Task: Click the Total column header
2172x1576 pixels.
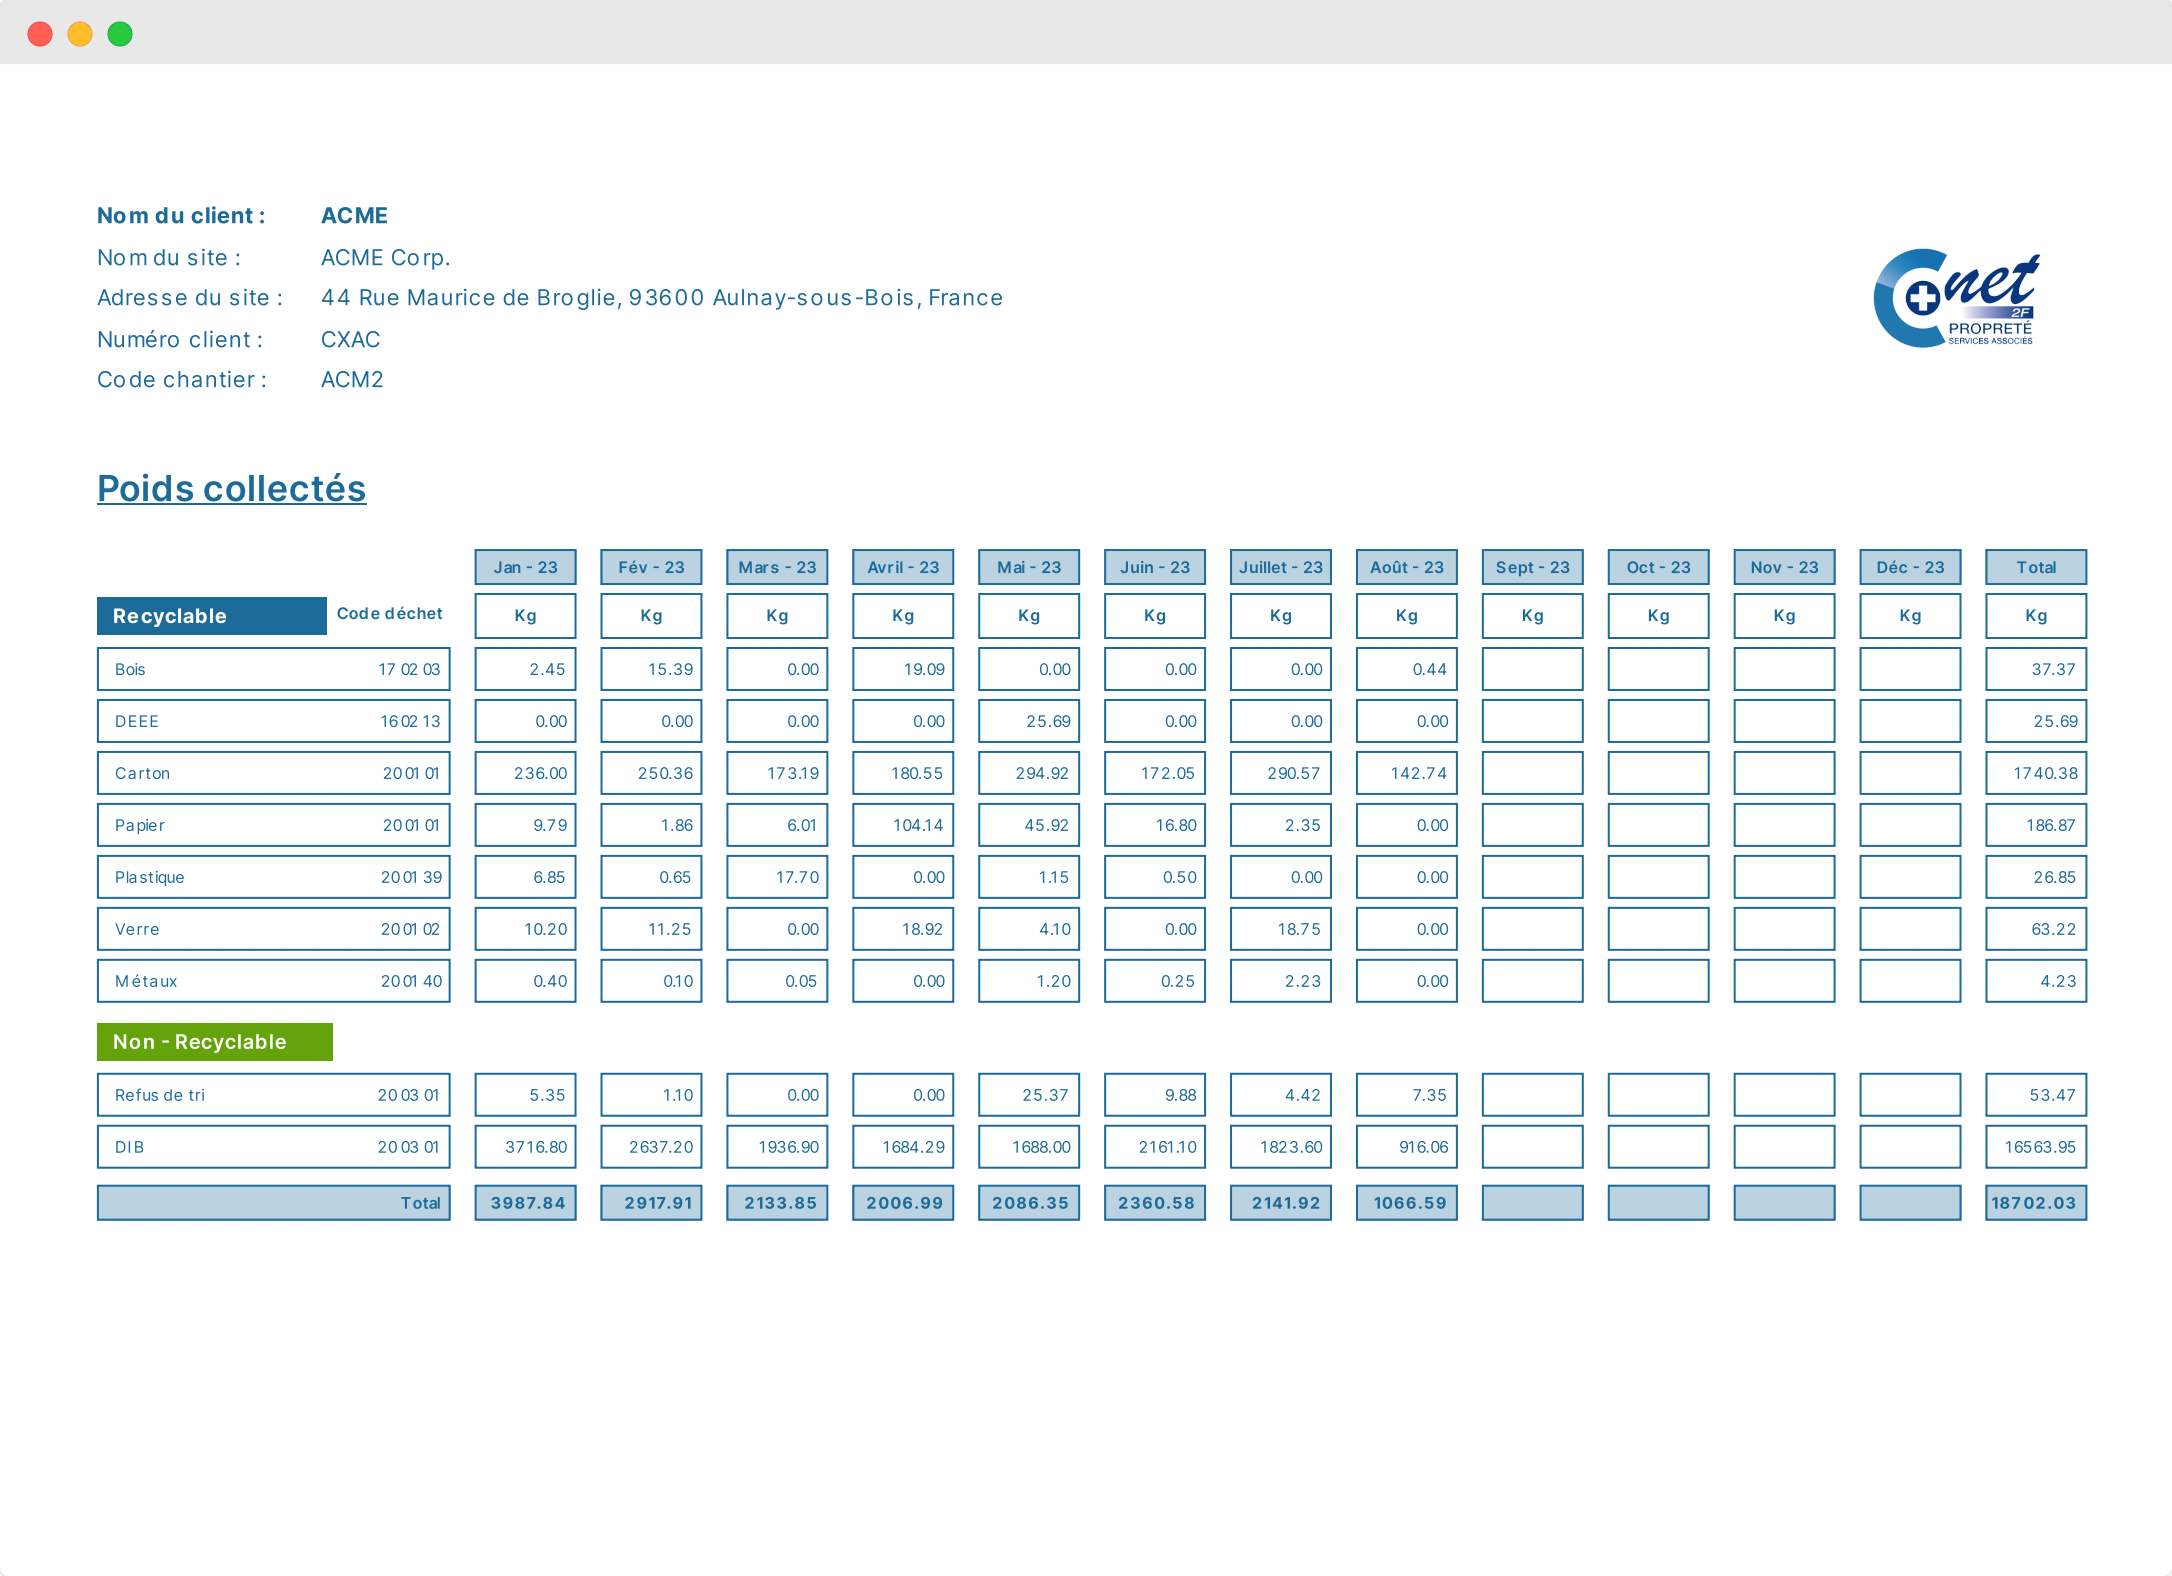Action: [x=2035, y=567]
